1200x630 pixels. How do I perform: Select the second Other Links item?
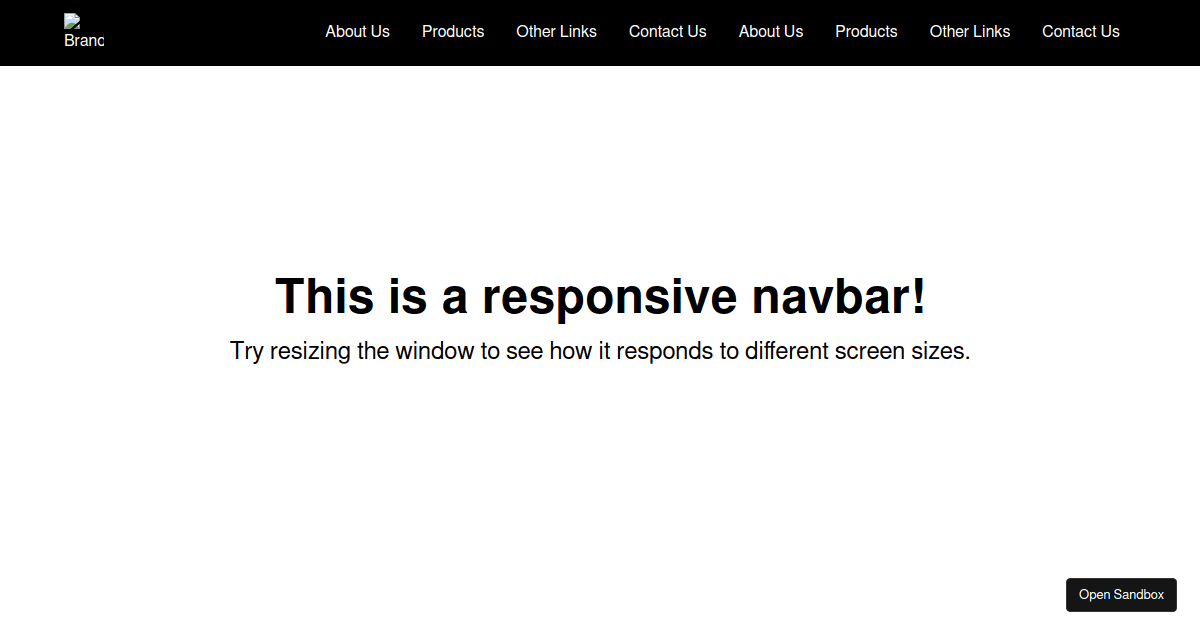pos(969,31)
